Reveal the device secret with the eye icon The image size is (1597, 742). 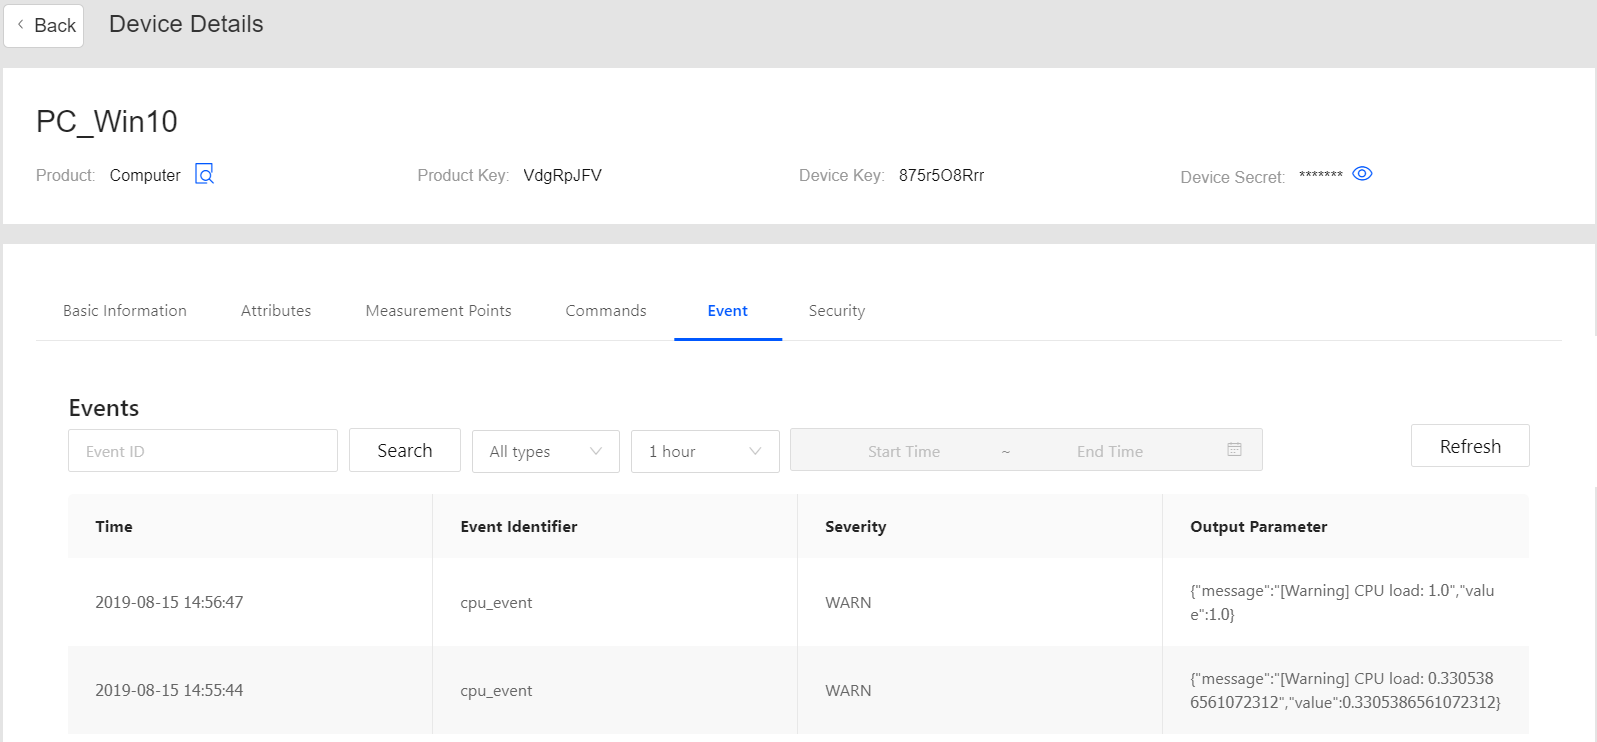[x=1362, y=174]
